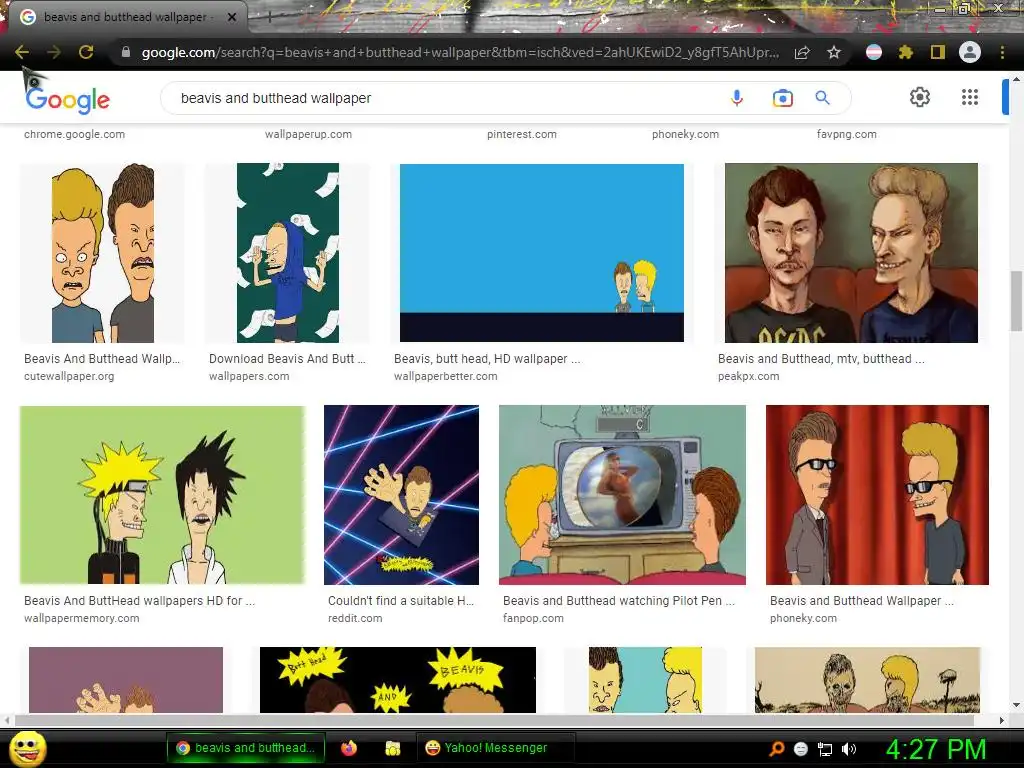The image size is (1024, 768).
Task: Click the address bar URL
Action: coord(460,52)
